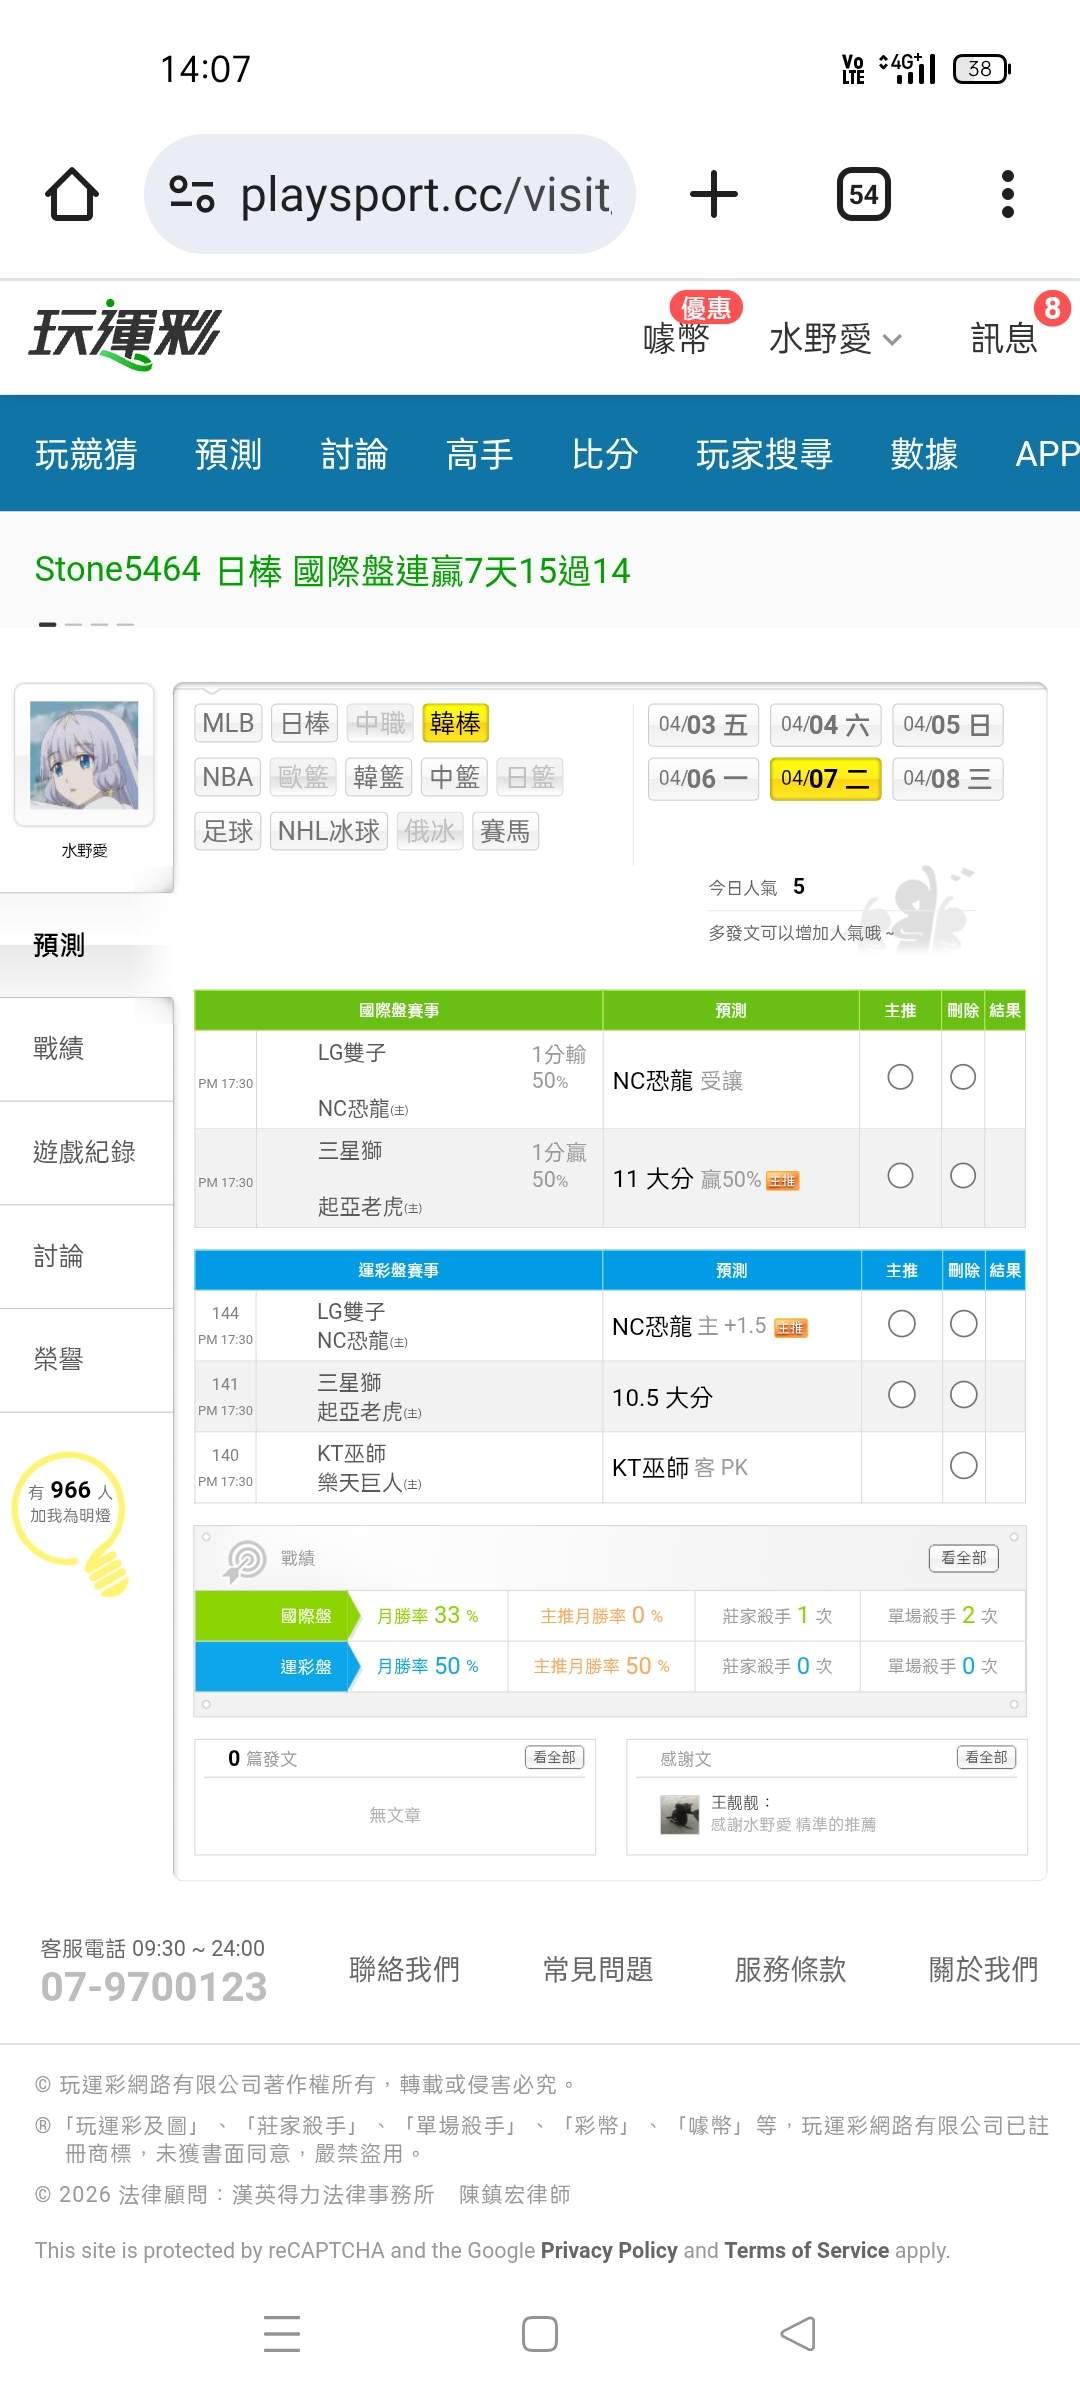Image resolution: width=1080 pixels, height=2400 pixels.
Task: Select the 韓棒 league filter
Action: [x=455, y=723]
